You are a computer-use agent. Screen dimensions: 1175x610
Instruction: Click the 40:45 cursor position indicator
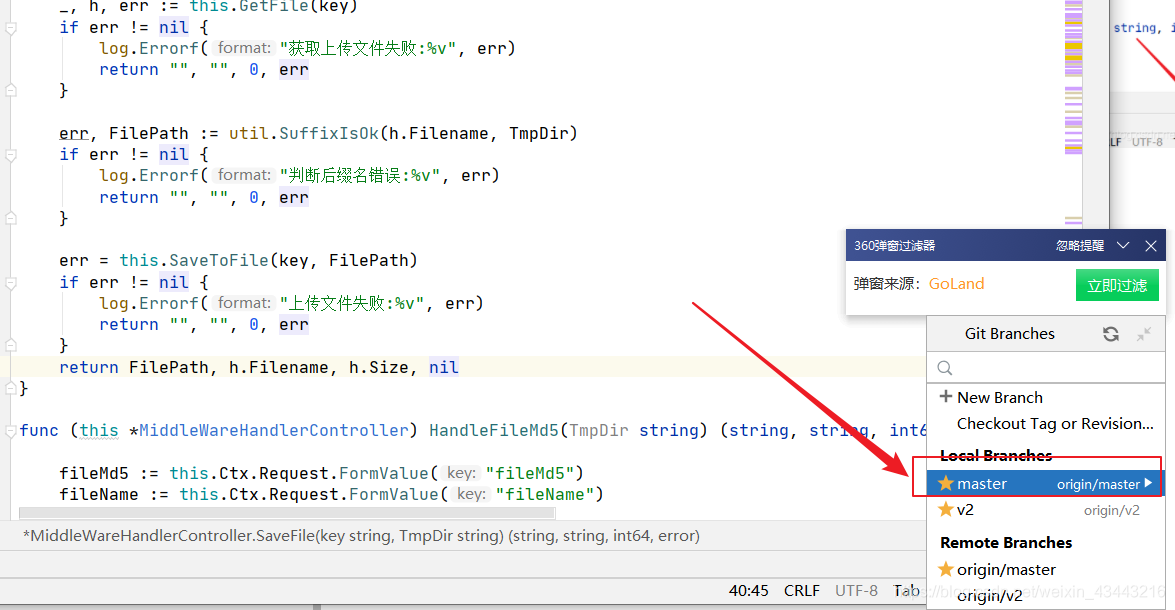click(749, 591)
